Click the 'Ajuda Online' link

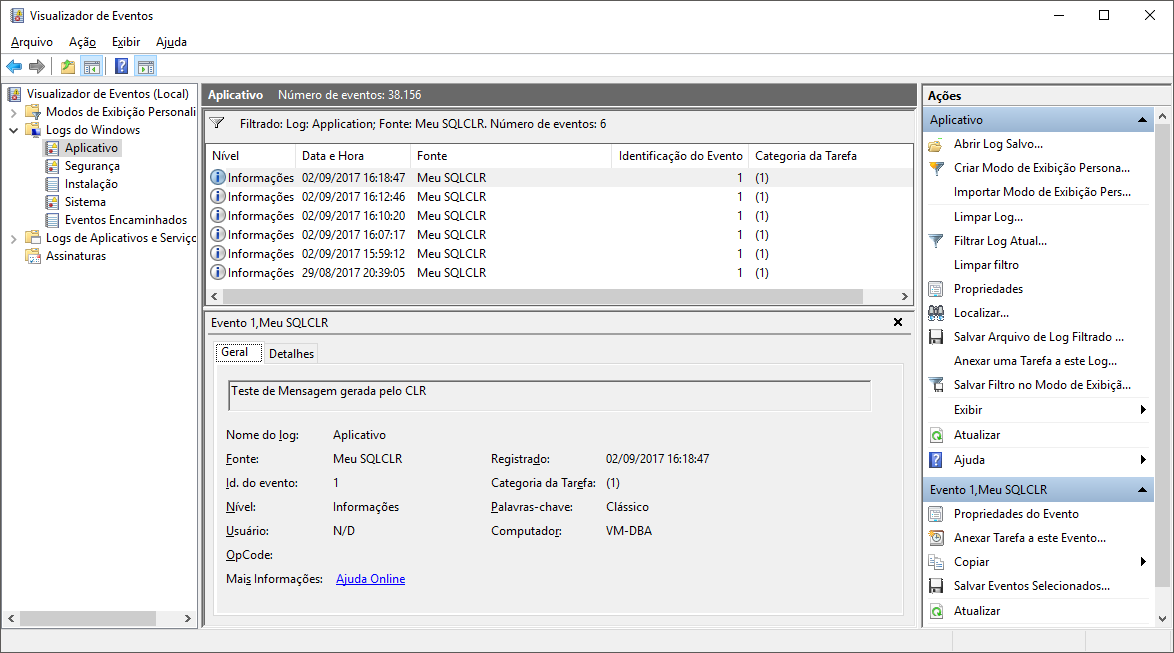[370, 578]
